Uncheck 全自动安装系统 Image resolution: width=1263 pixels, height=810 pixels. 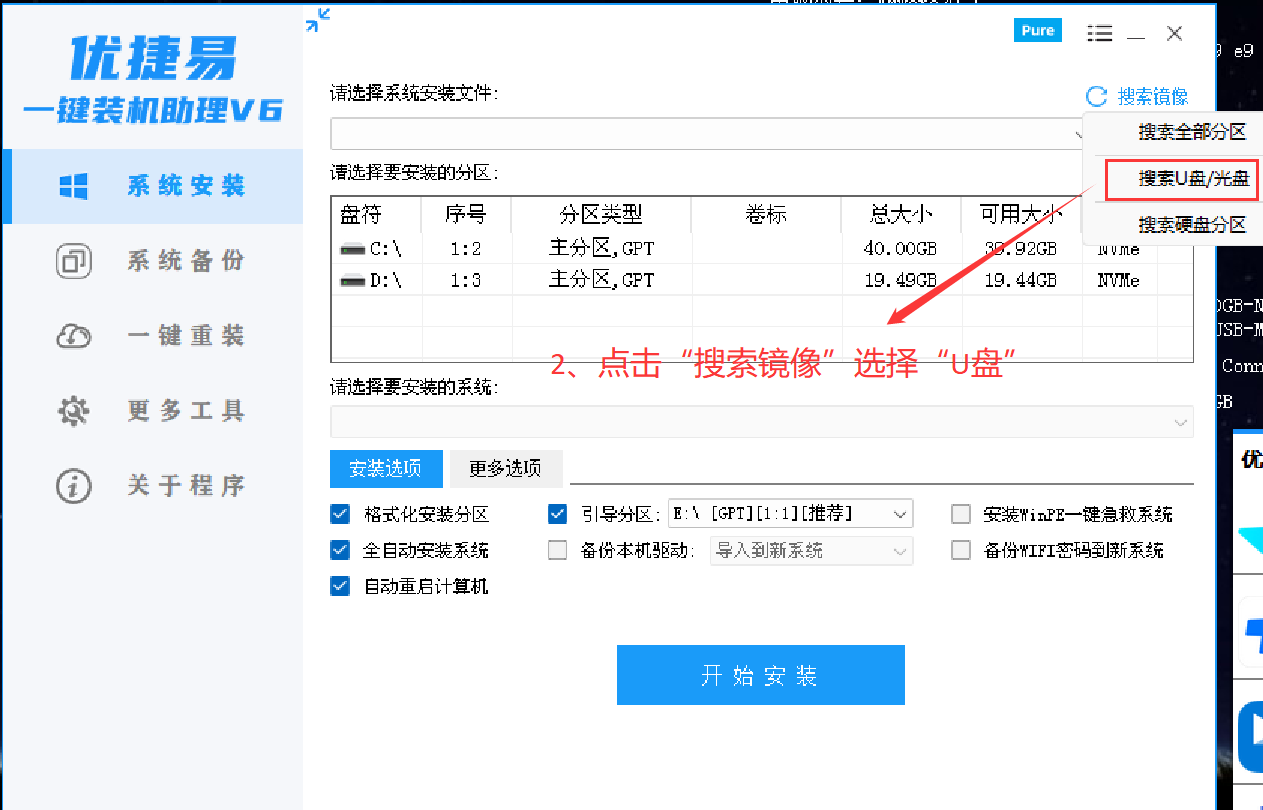(340, 550)
